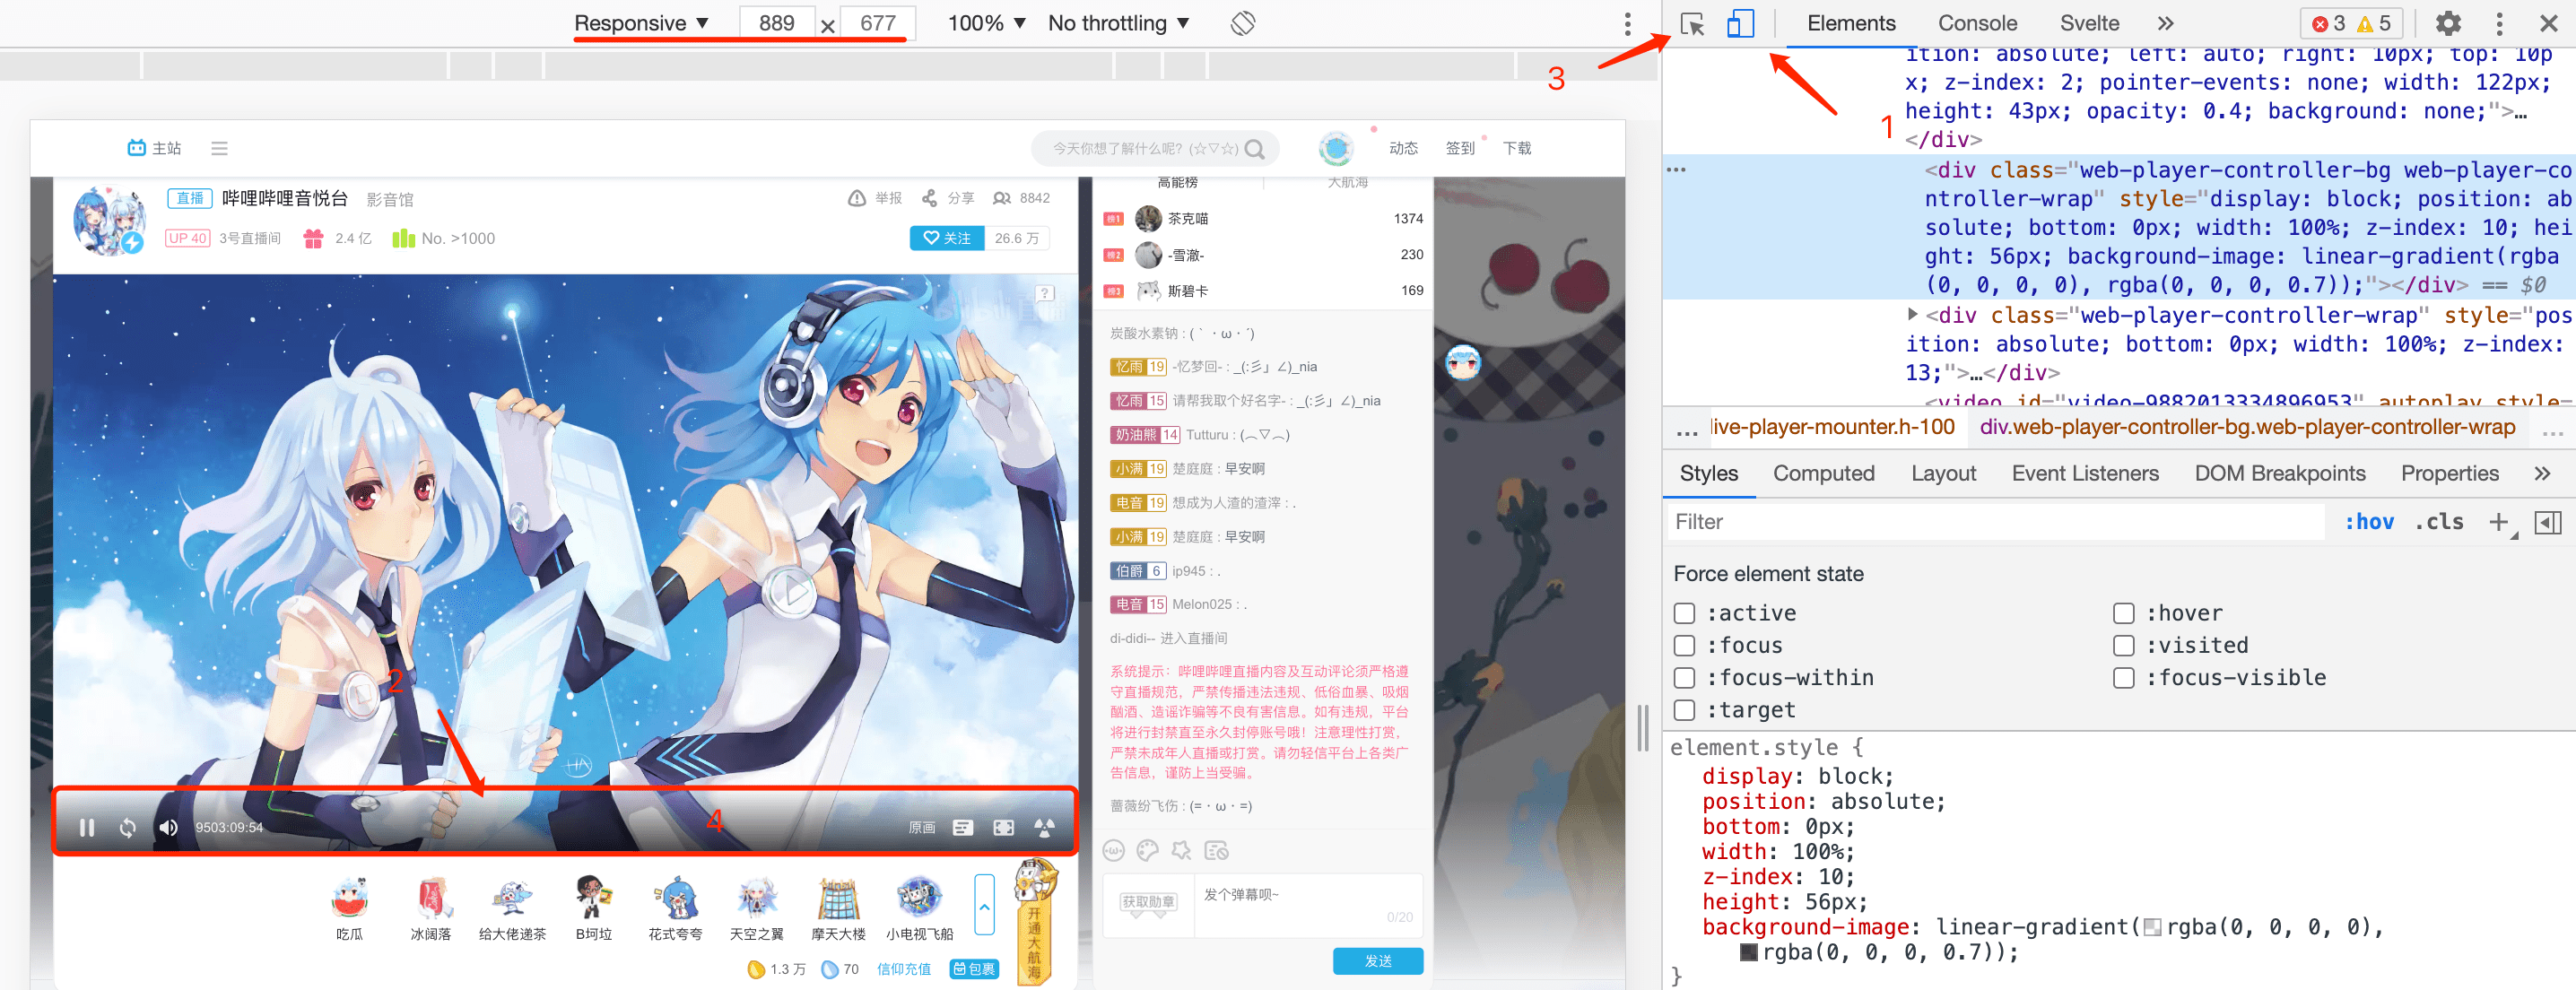Open the hamburger menu next to 主站
Screen dimensions: 2576x990
coord(219,148)
